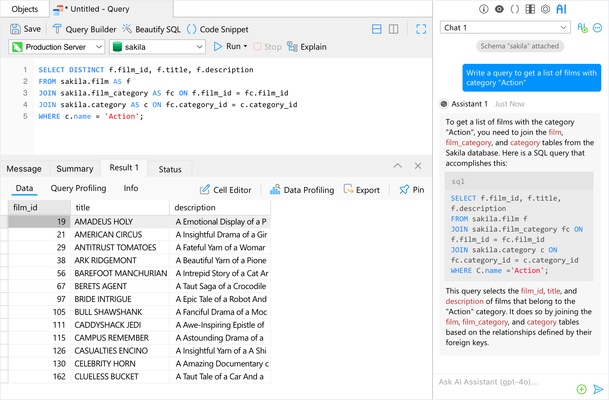
Task: Click Explain to view the query plan
Action: [306, 47]
